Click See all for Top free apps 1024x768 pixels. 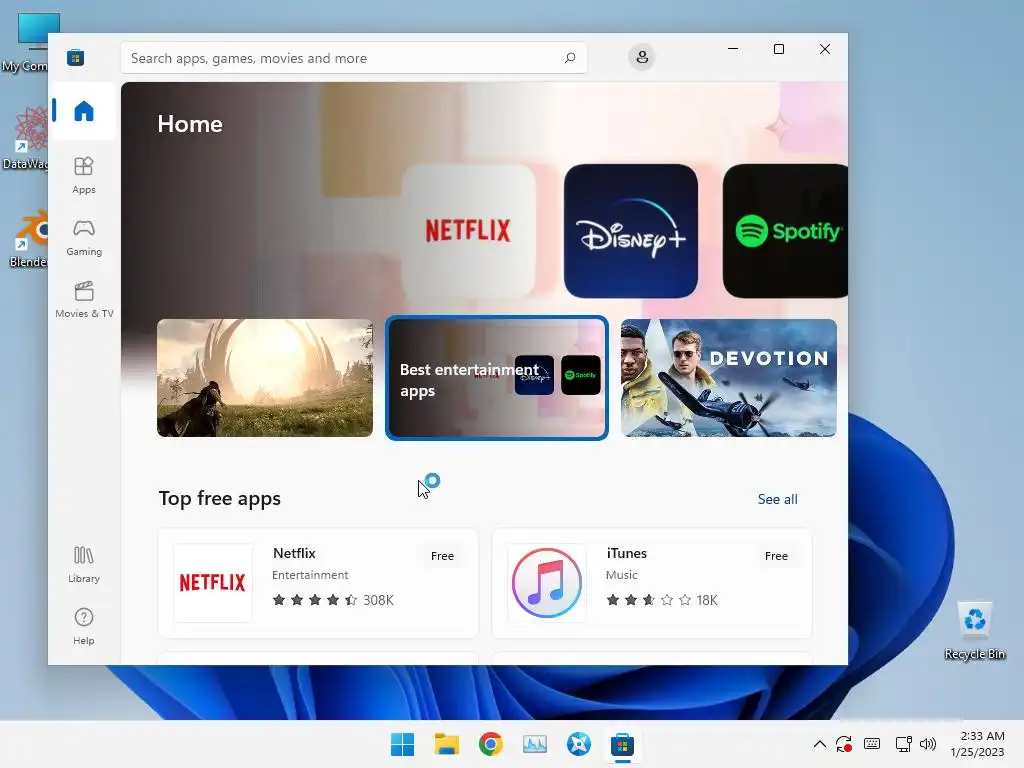(x=777, y=499)
